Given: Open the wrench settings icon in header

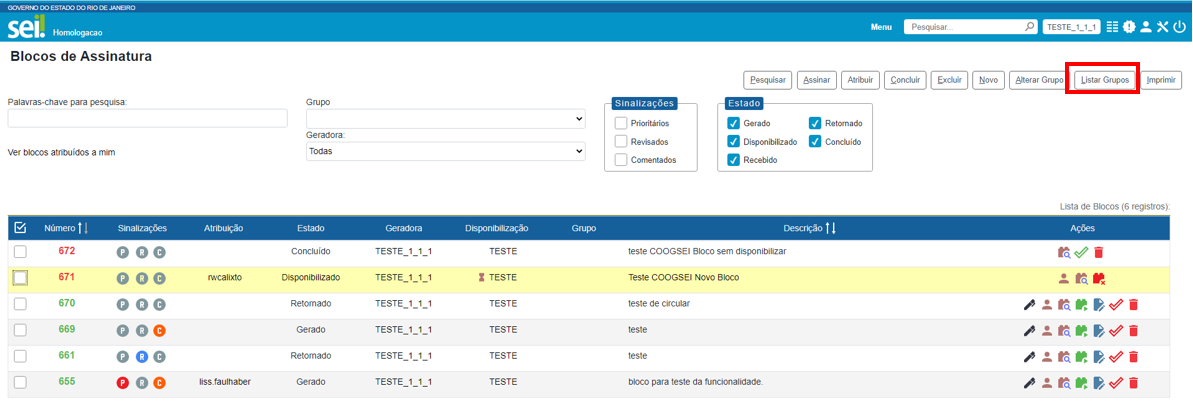Looking at the screenshot, I should (1163, 27).
